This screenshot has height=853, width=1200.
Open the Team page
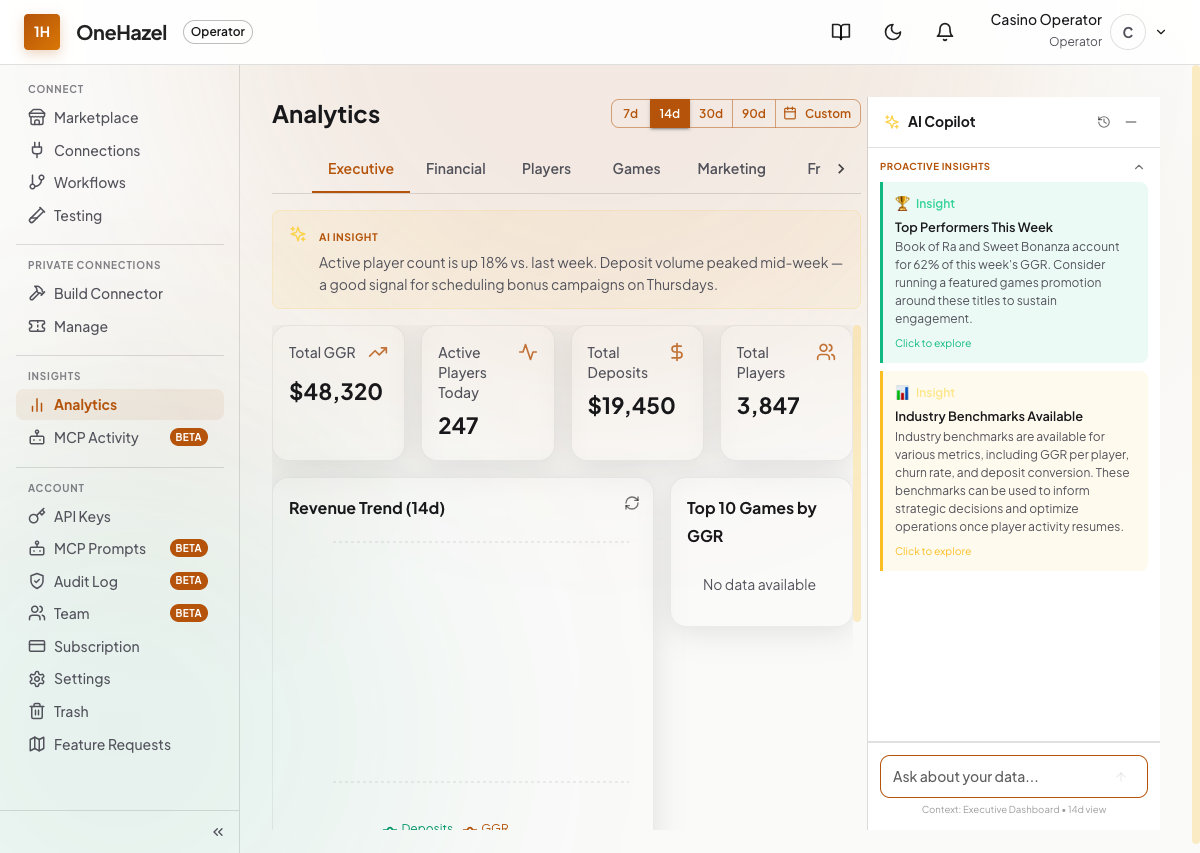pos(120,614)
